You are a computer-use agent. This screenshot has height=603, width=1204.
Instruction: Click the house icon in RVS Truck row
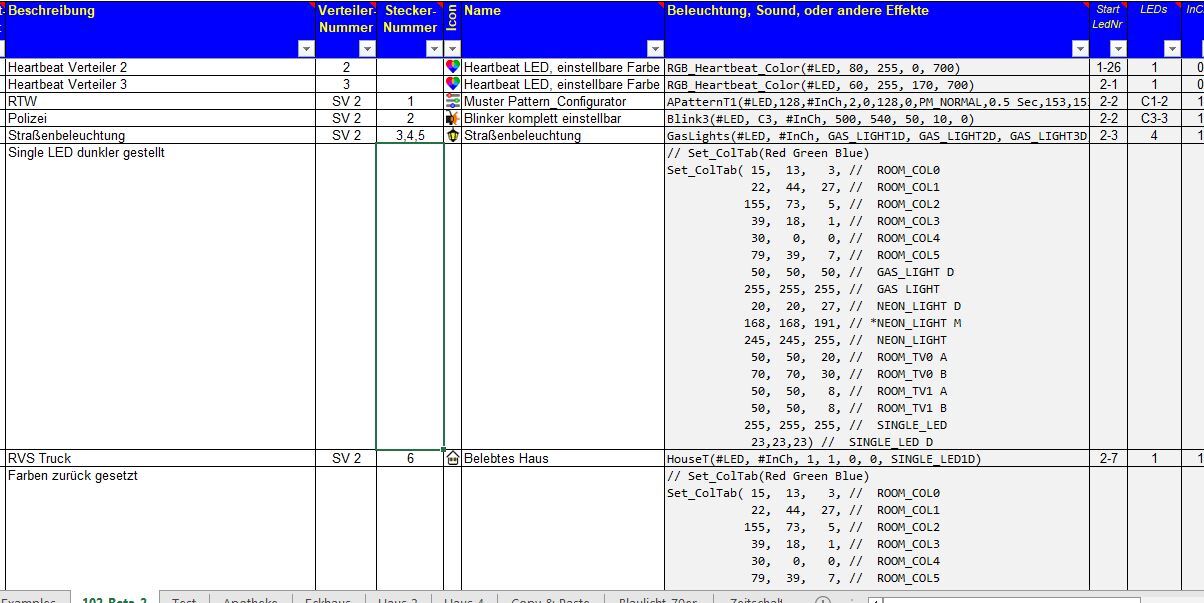pyautogui.click(x=453, y=458)
